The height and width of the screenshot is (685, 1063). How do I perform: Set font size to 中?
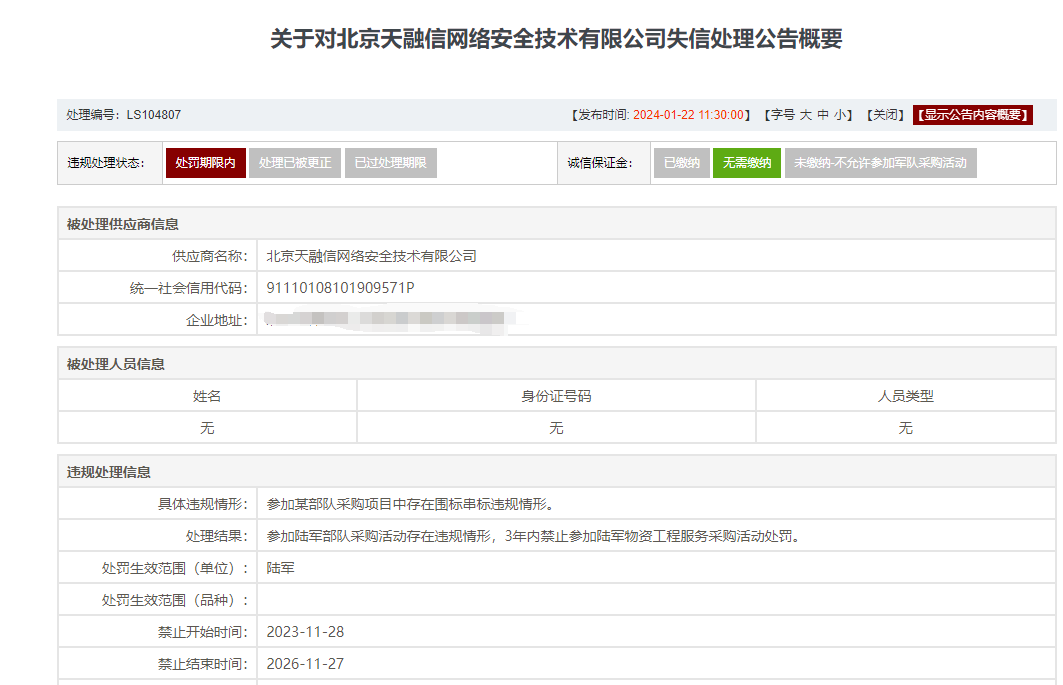point(823,115)
